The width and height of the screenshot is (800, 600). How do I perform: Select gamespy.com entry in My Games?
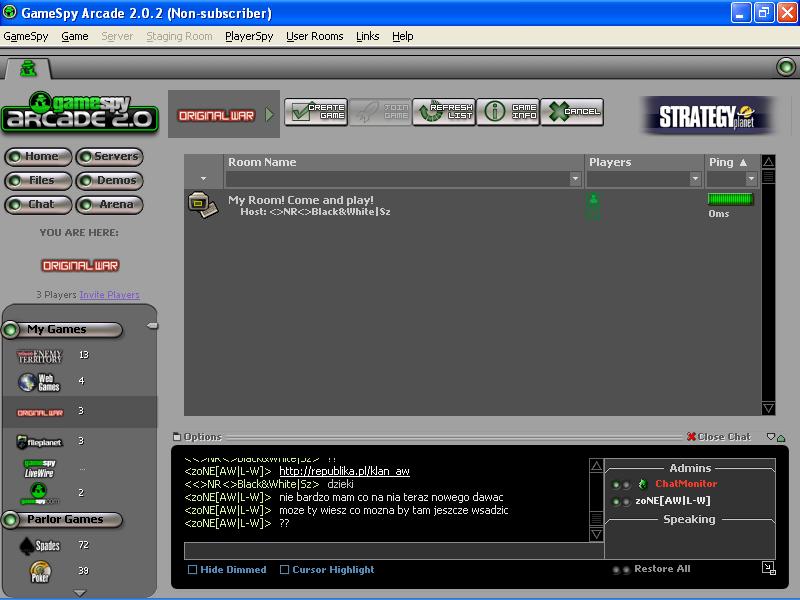39,493
